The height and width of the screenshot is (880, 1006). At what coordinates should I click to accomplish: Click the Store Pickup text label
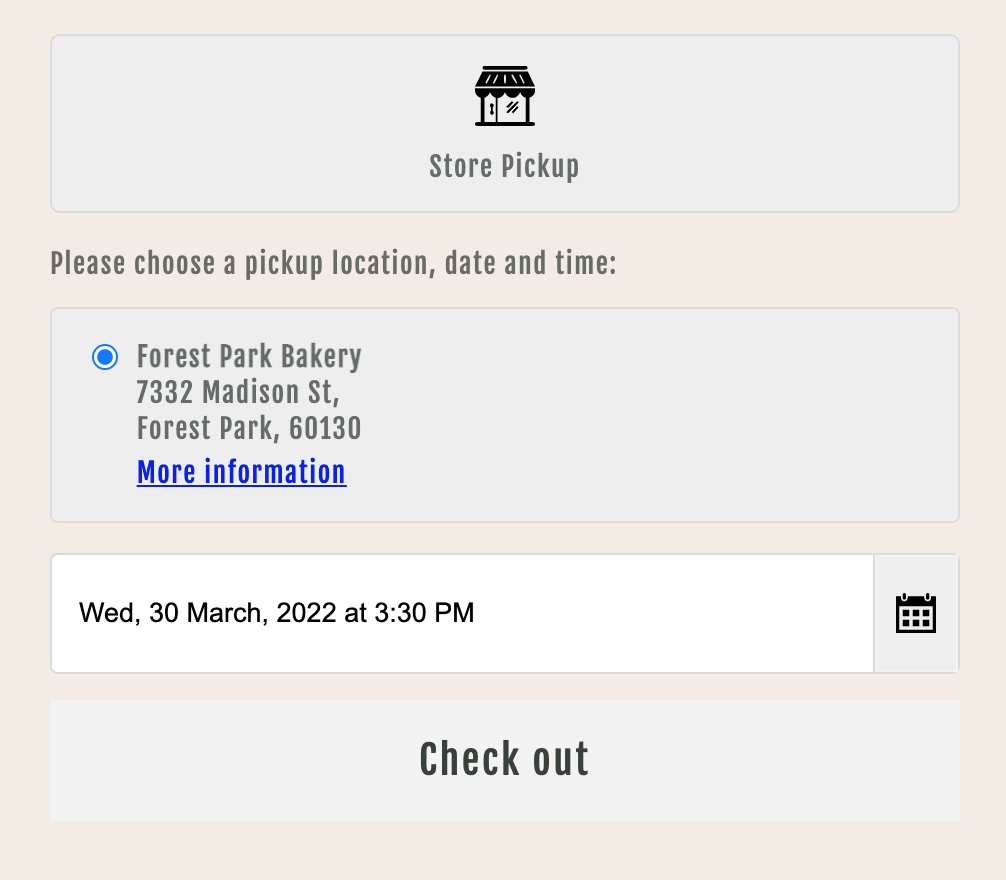tap(504, 167)
